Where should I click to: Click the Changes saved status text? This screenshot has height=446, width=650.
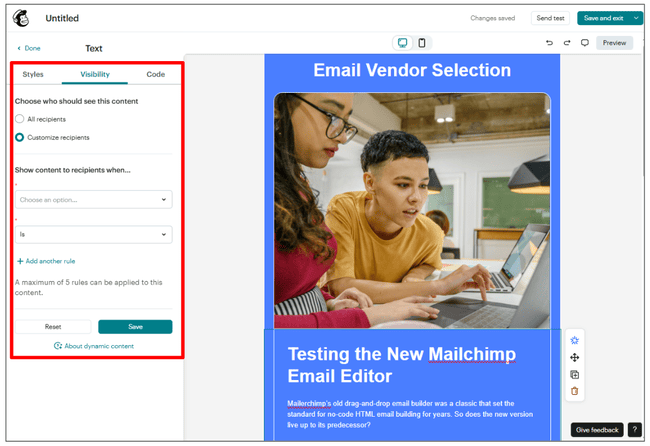coord(492,18)
